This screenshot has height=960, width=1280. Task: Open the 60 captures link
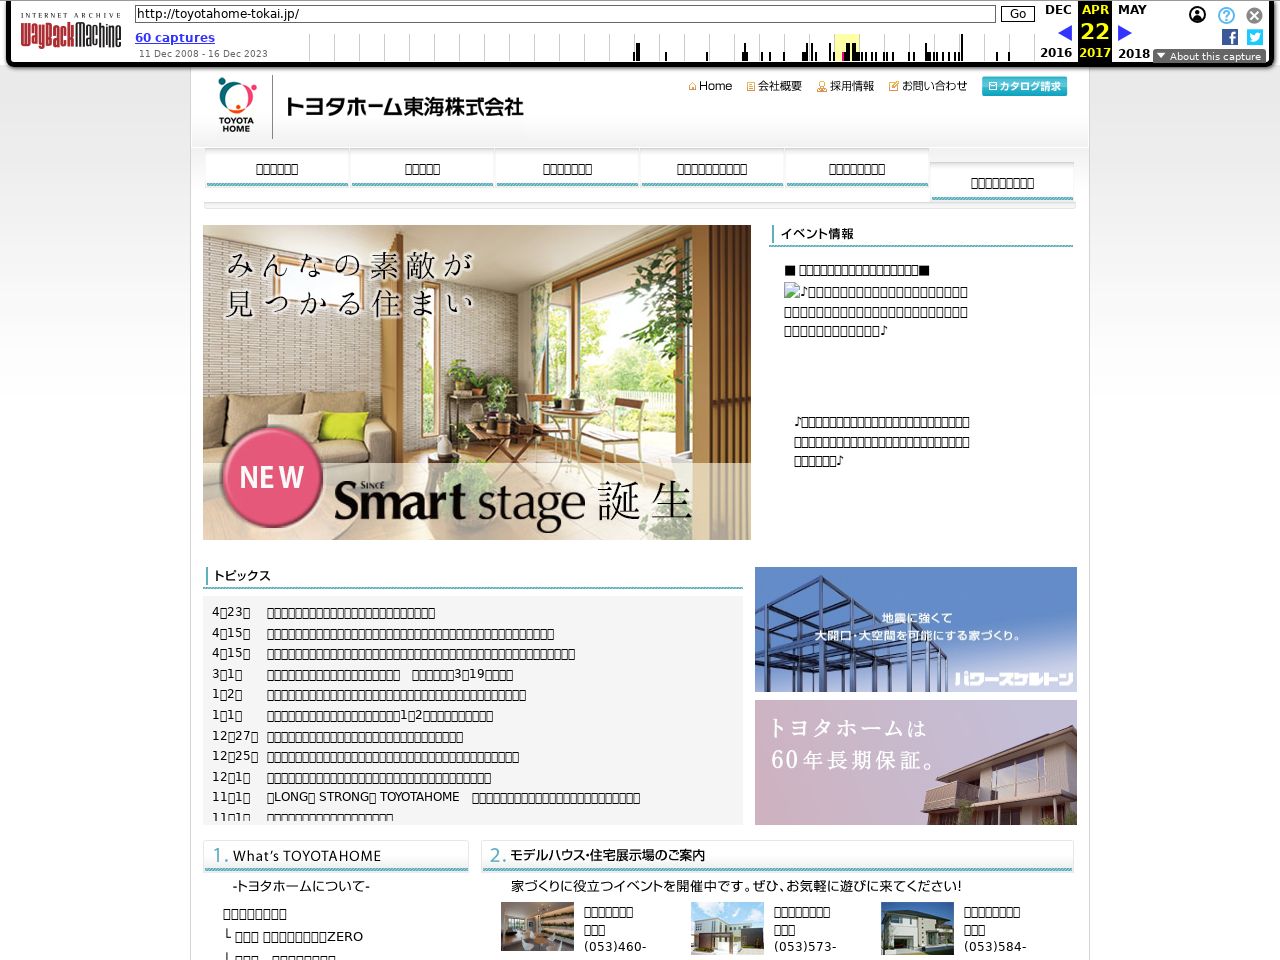tap(175, 37)
